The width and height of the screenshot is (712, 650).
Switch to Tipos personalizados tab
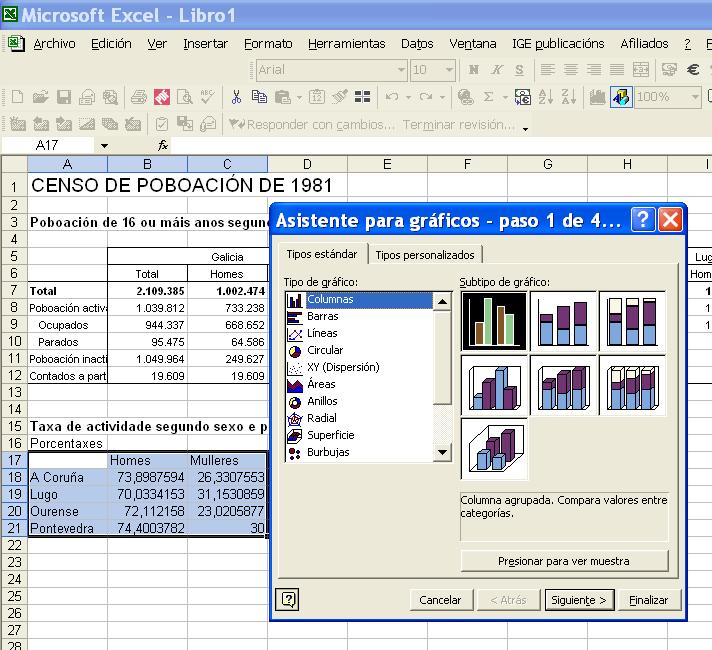[x=425, y=255]
